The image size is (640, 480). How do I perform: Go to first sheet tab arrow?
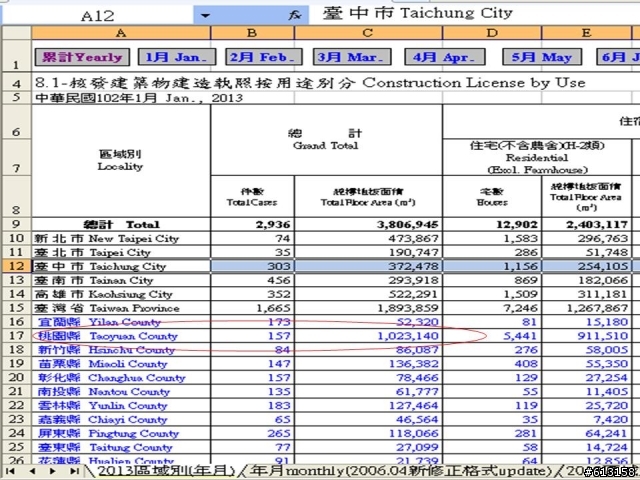(11, 471)
